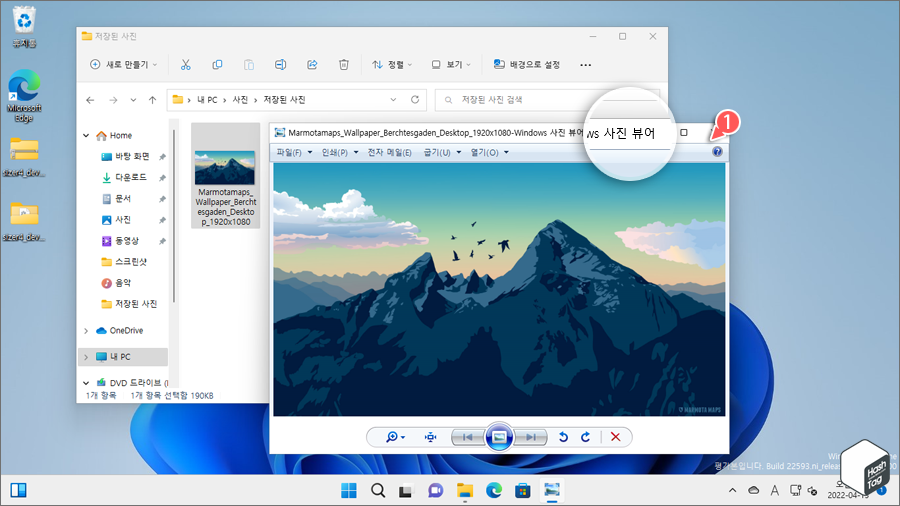900x506 pixels.
Task: Open the 새로 만들기 dropdown in Explorer
Action: [x=123, y=65]
